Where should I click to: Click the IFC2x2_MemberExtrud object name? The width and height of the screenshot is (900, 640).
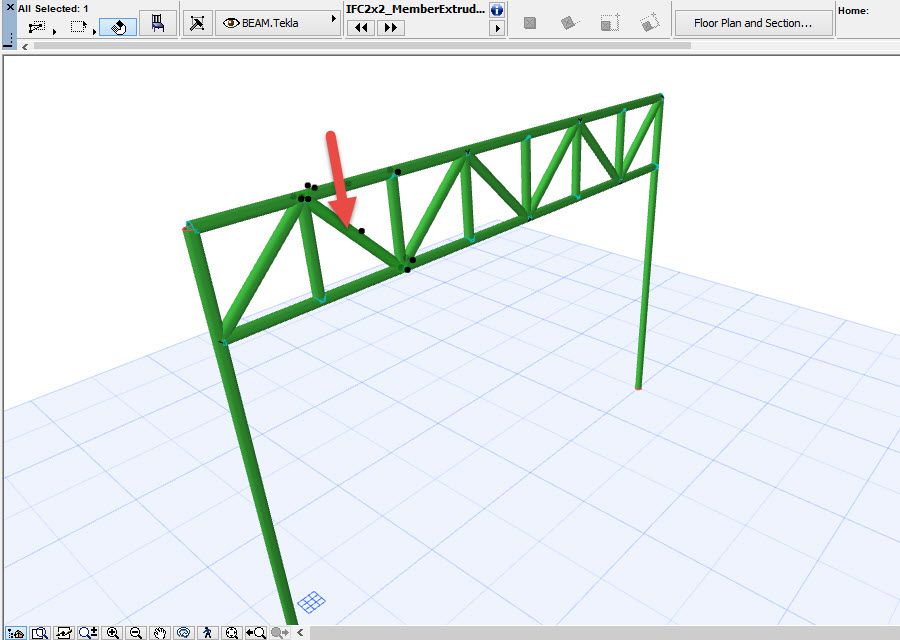coord(415,9)
